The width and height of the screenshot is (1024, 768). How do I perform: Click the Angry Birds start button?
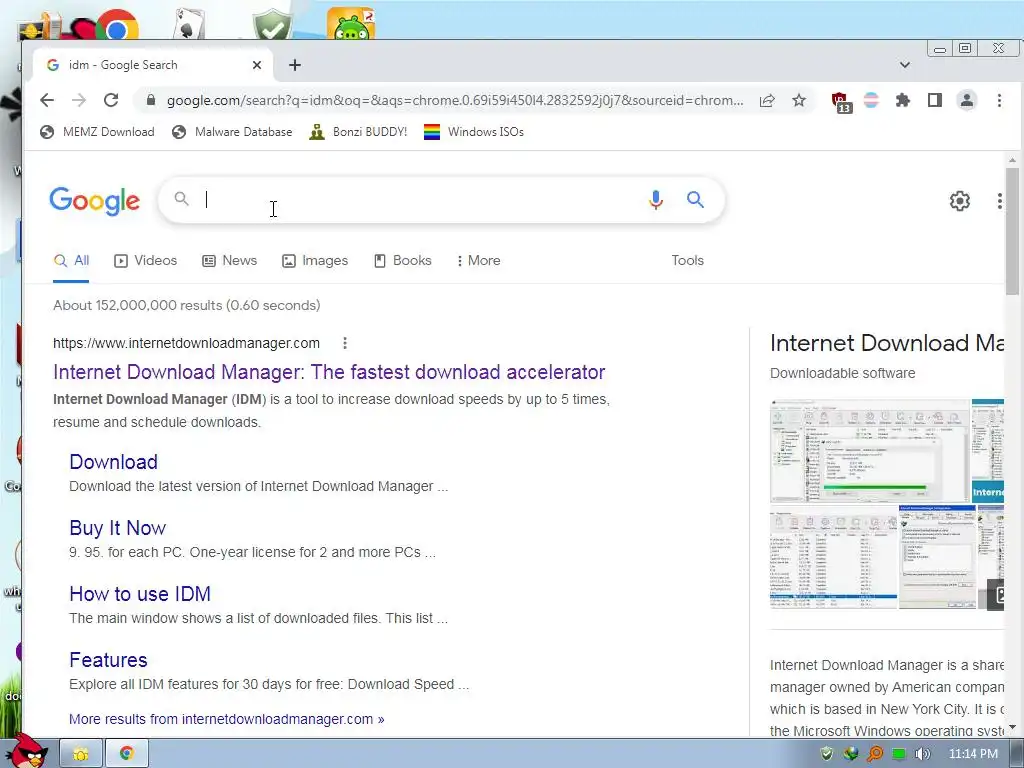click(29, 751)
